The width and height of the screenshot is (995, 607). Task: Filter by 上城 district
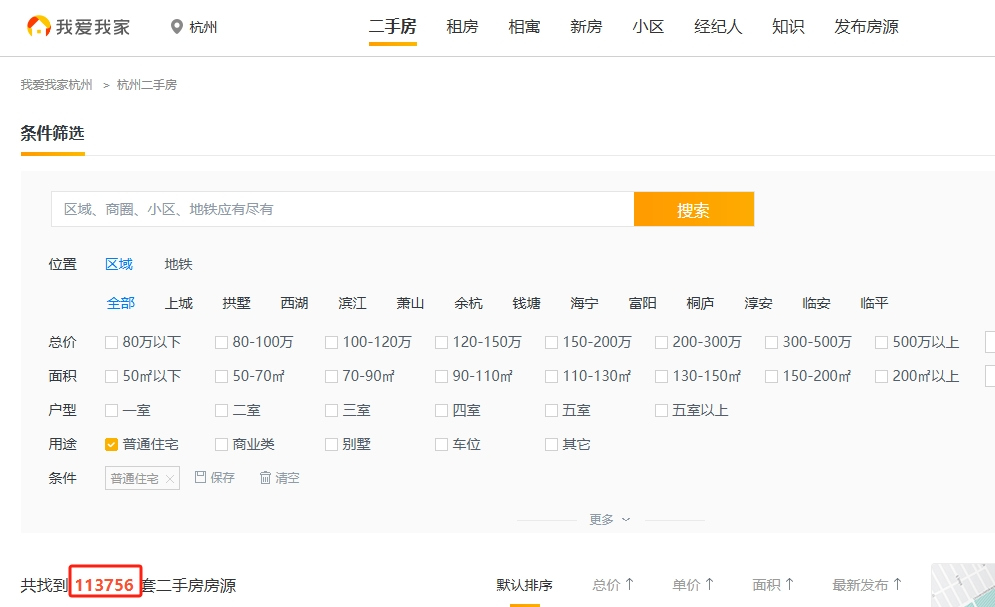click(x=179, y=303)
